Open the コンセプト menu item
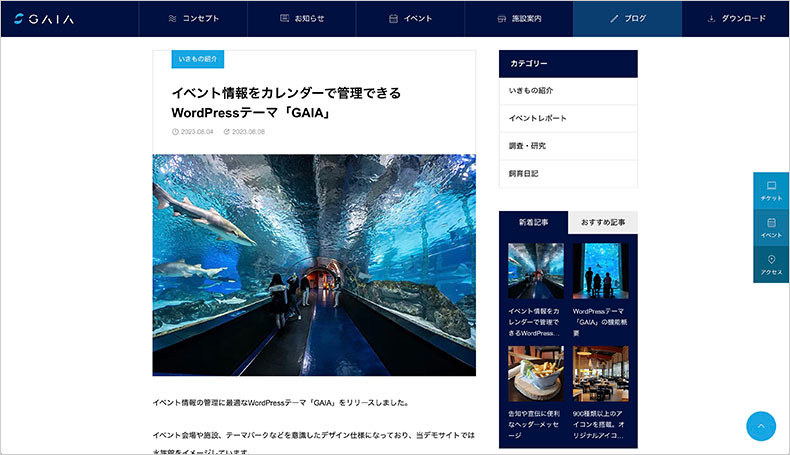Viewport: 790px width, 455px height. (x=193, y=19)
